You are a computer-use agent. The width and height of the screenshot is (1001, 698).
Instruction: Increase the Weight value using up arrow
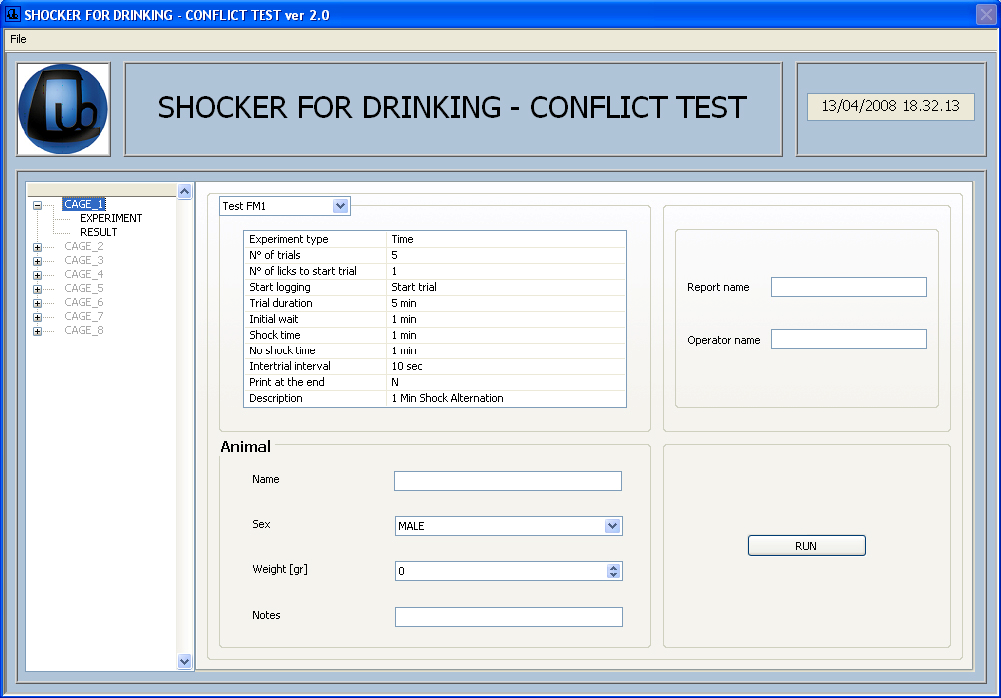click(614, 567)
